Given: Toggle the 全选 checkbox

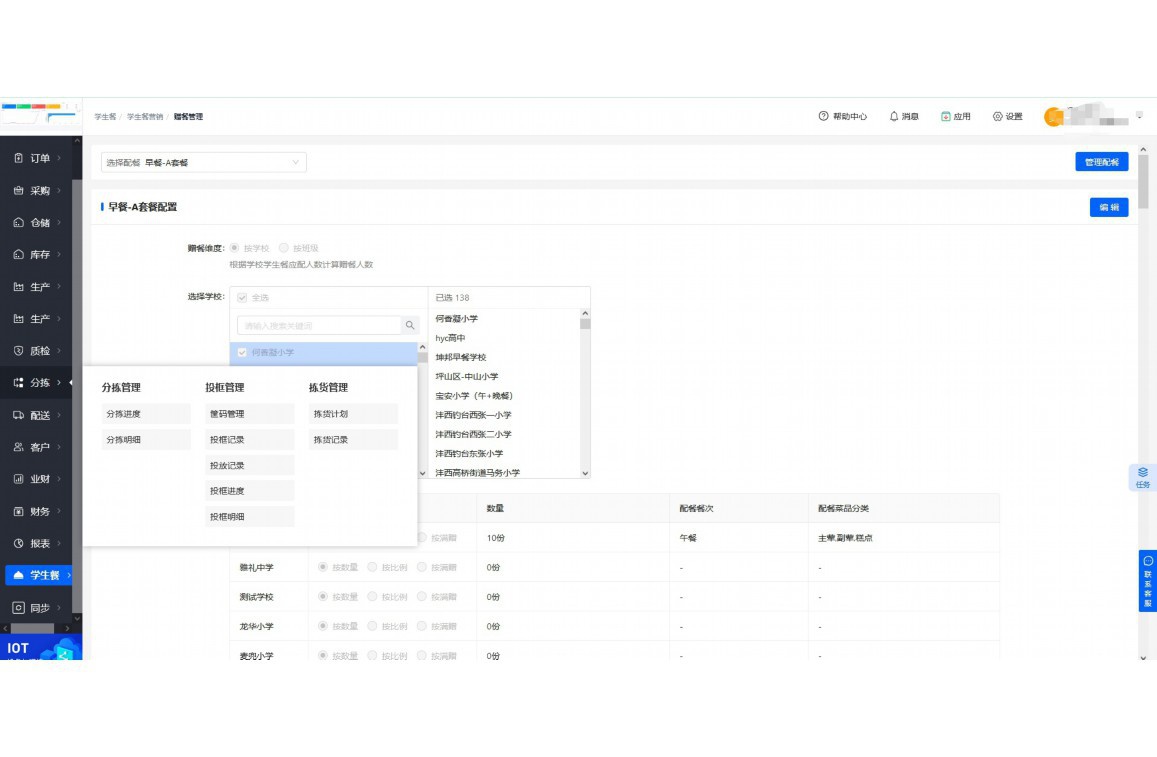Looking at the screenshot, I should pyautogui.click(x=243, y=298).
